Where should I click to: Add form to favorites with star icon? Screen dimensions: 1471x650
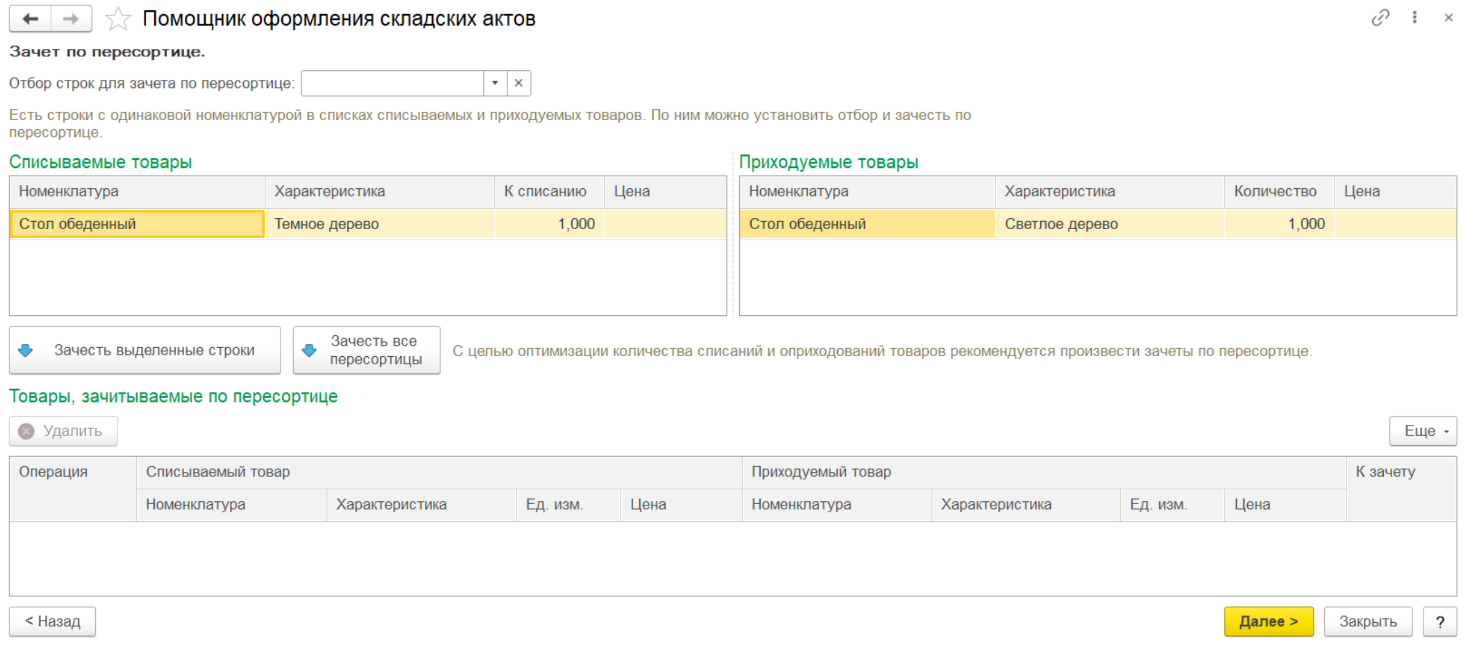point(118,18)
